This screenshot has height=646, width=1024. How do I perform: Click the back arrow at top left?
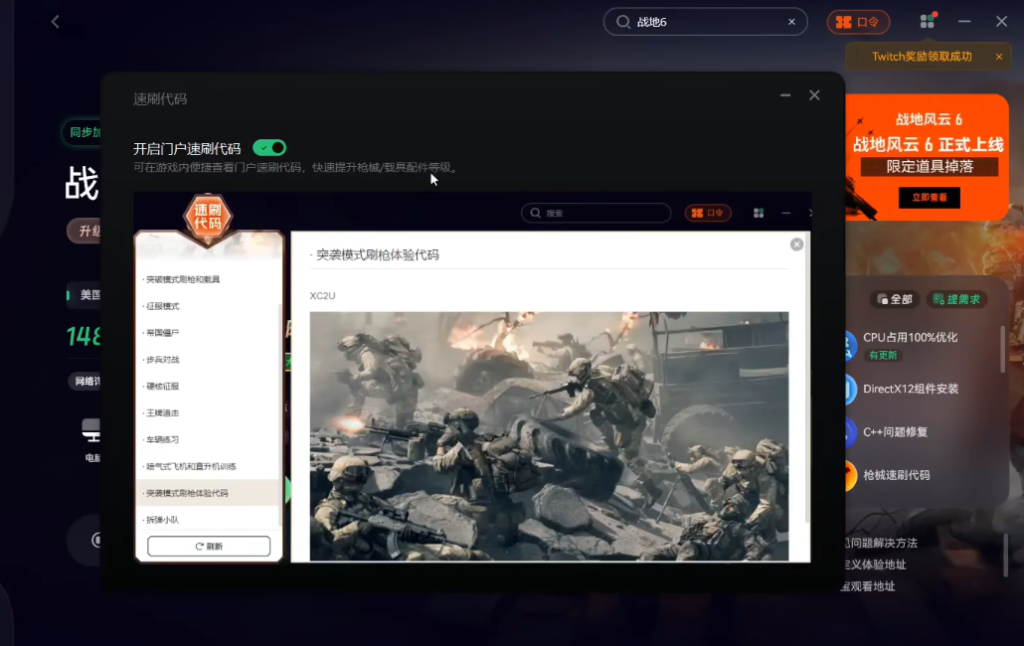[x=55, y=21]
